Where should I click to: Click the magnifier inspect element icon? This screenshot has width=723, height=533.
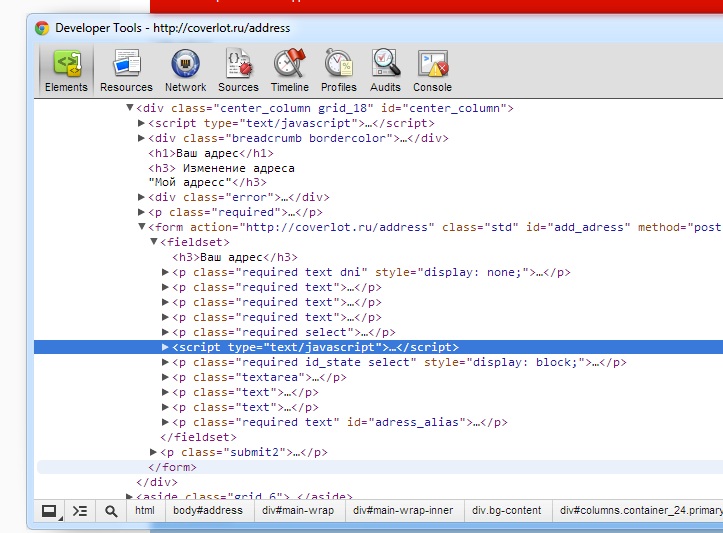coord(110,511)
